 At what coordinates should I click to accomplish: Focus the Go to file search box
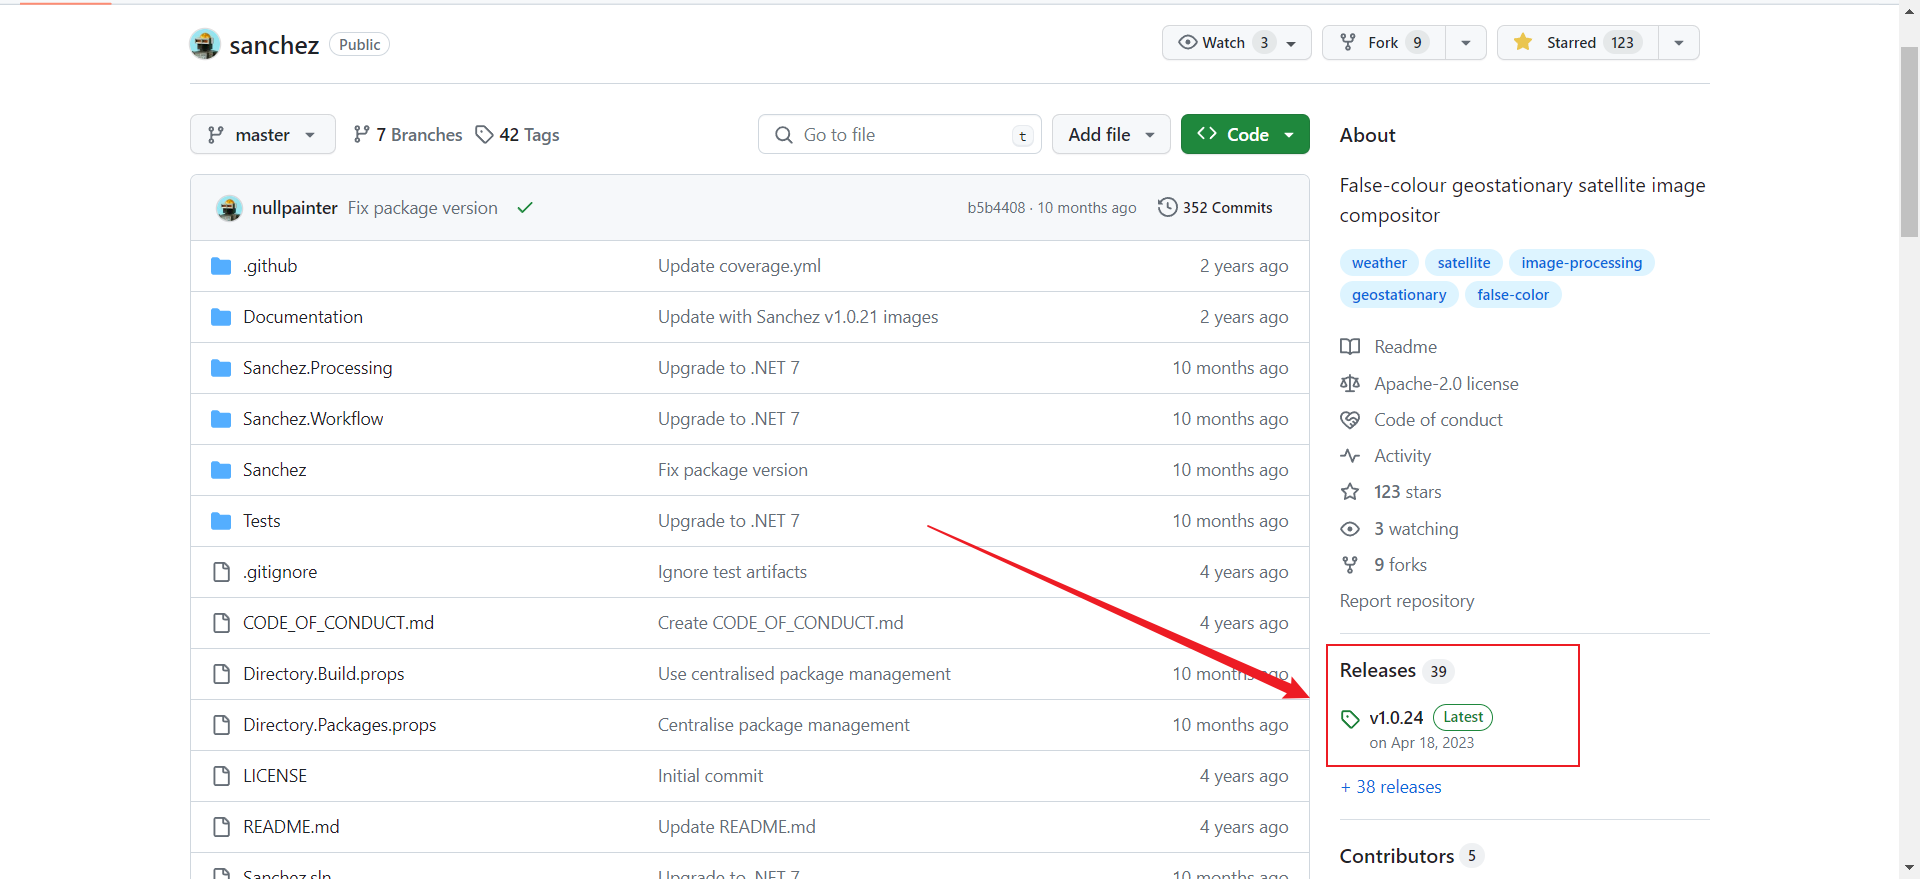(898, 135)
